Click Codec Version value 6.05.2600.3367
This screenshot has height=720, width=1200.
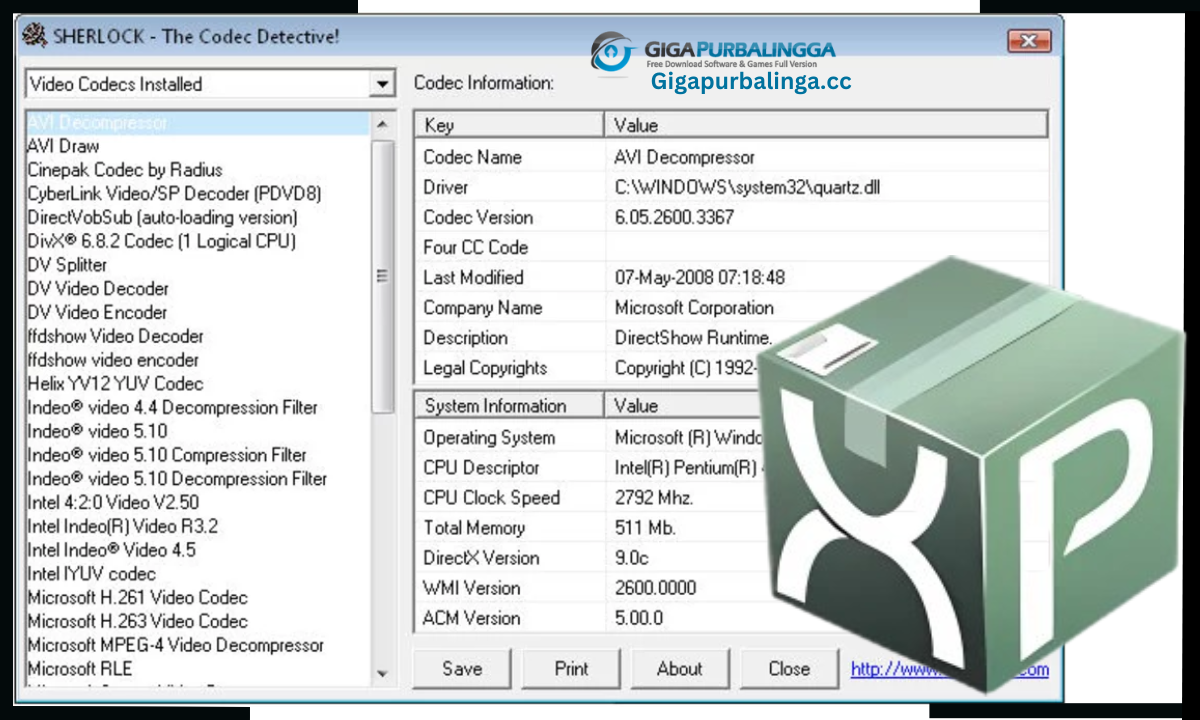click(x=674, y=217)
